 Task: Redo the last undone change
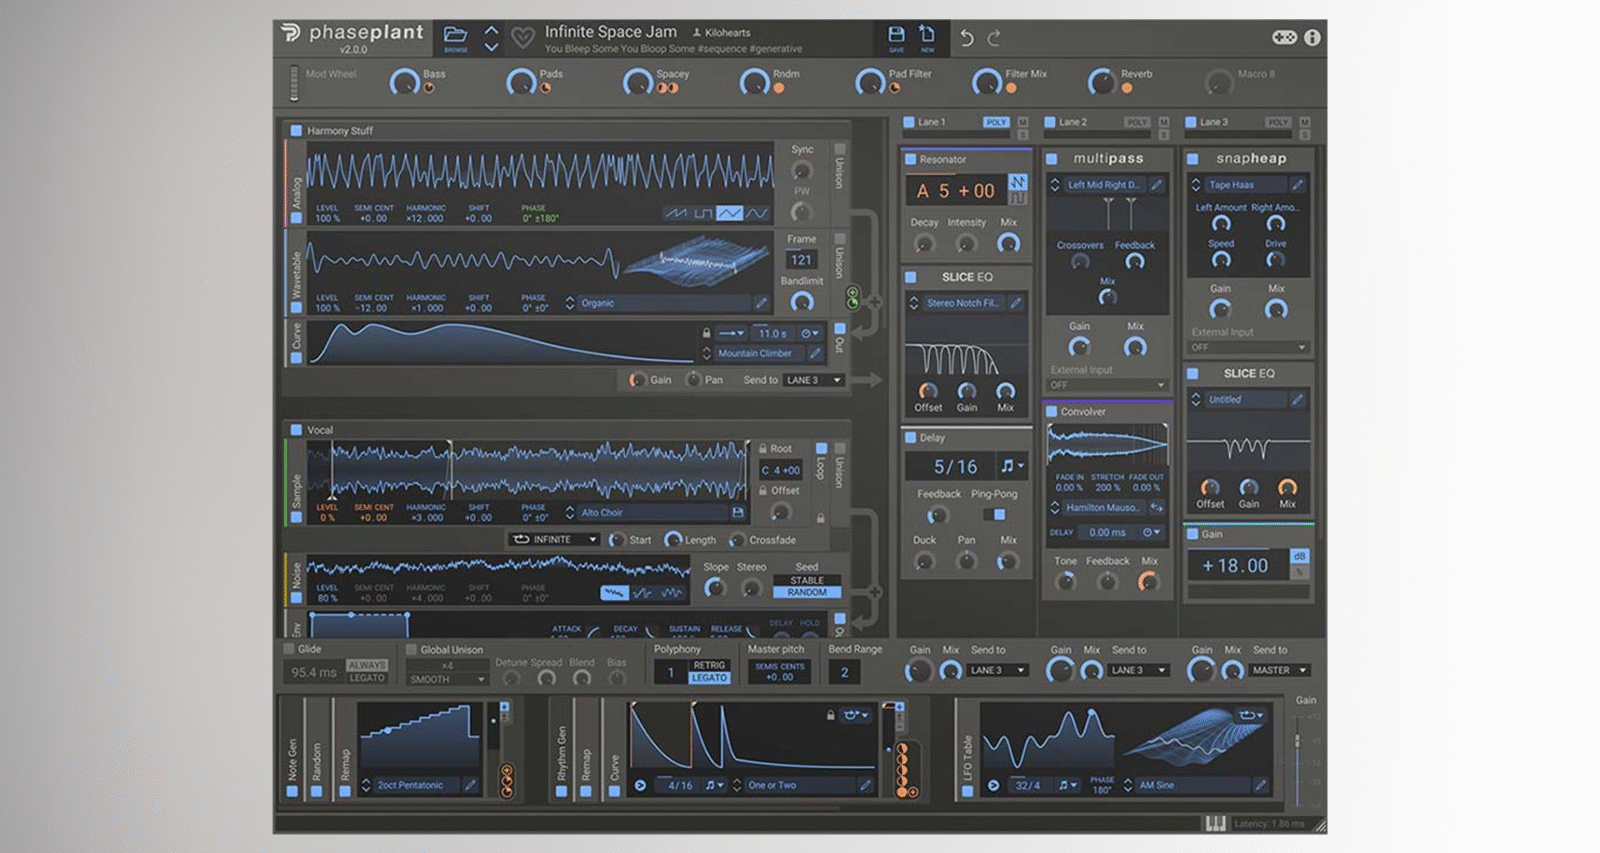click(x=994, y=38)
